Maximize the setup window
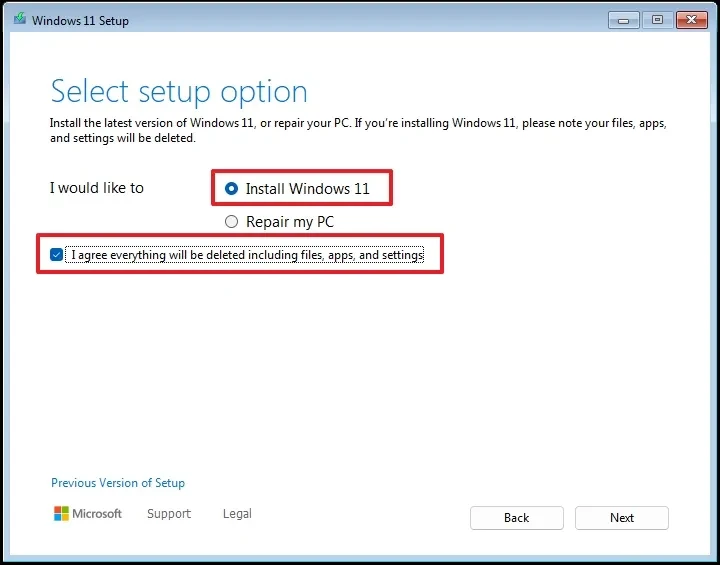Image resolution: width=720 pixels, height=565 pixels. (656, 19)
